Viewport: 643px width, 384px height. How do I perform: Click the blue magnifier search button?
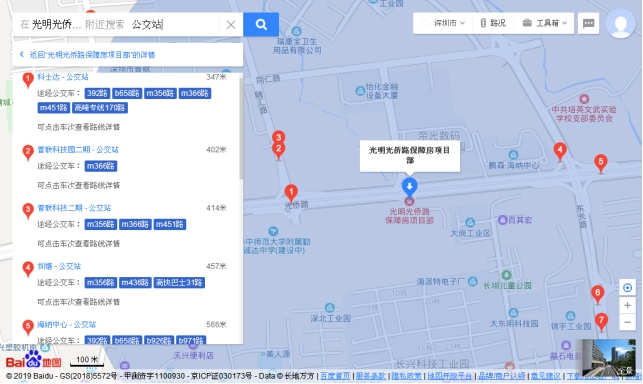pyautogui.click(x=261, y=24)
